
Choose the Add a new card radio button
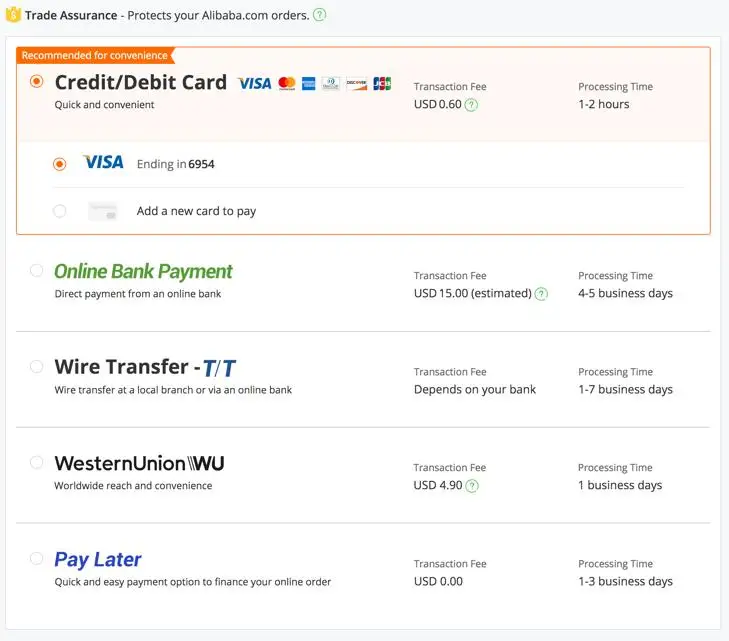coord(60,211)
